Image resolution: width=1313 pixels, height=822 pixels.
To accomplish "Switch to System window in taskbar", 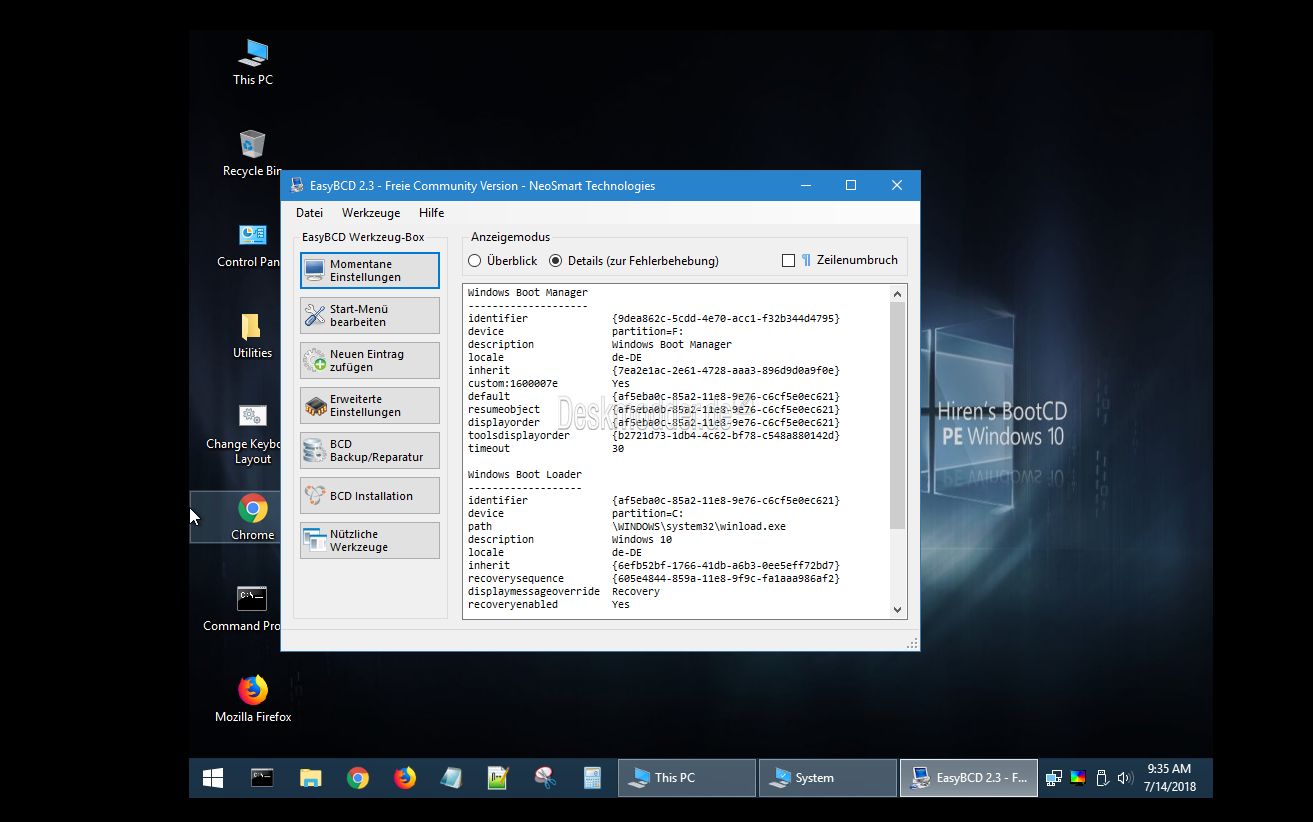I will [826, 778].
